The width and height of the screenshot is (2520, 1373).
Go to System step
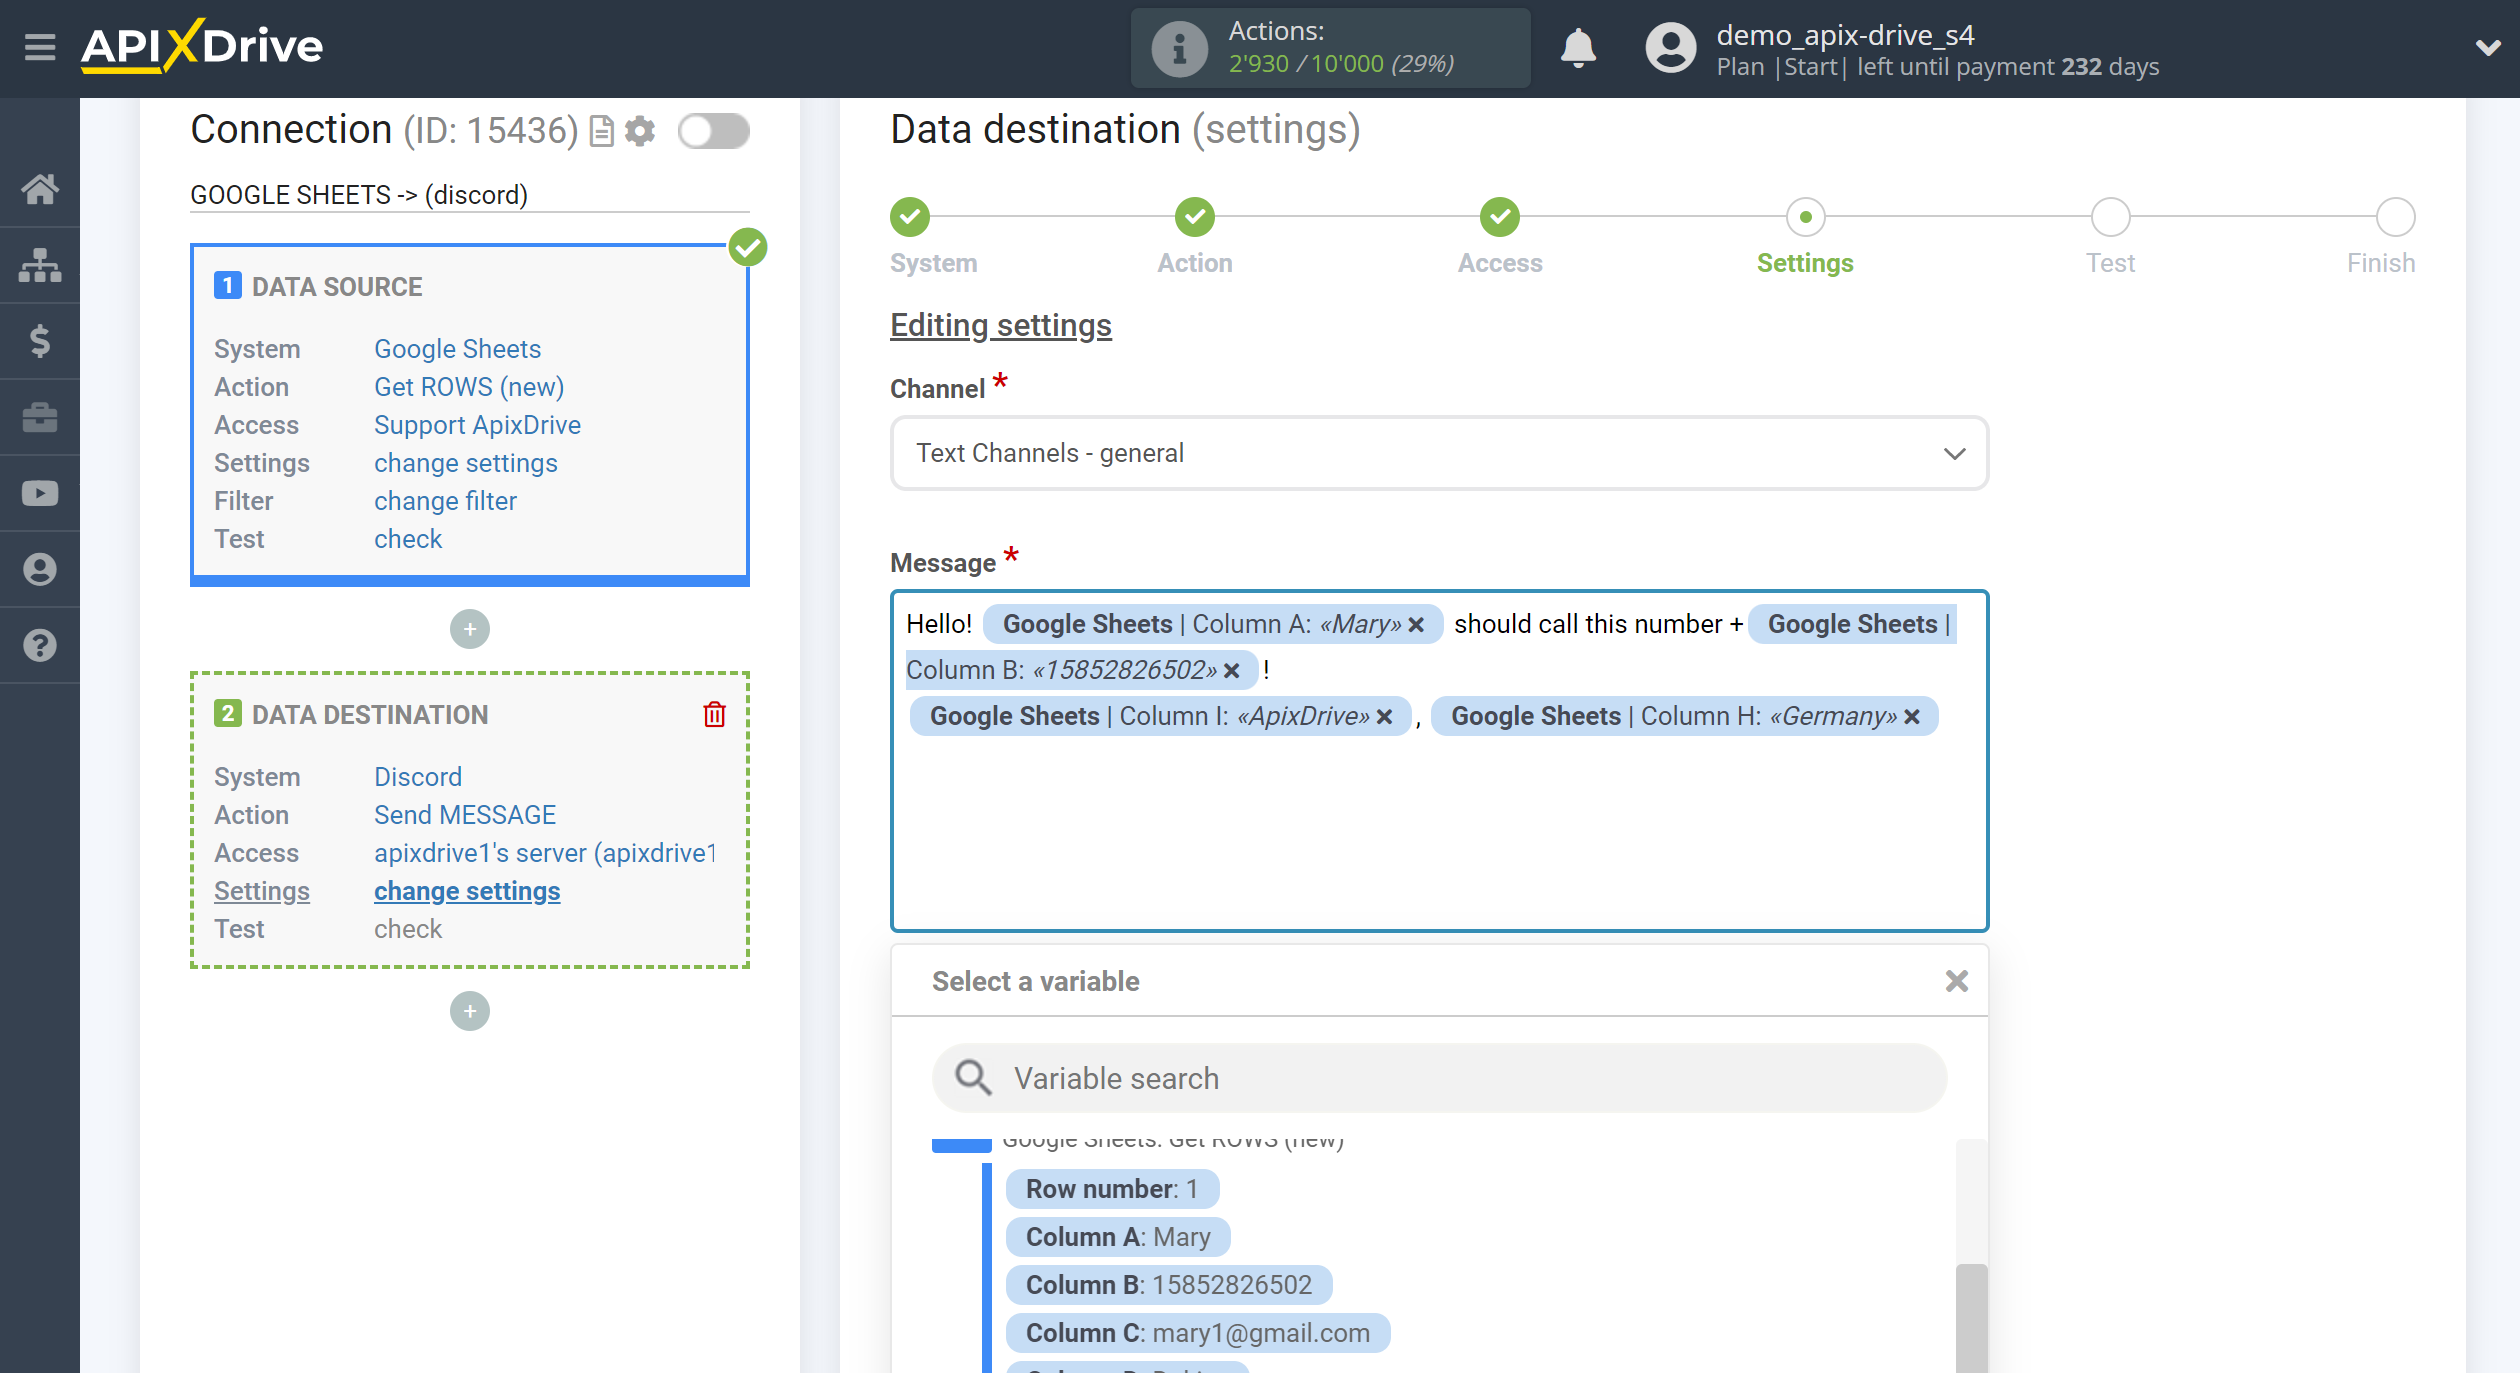tap(910, 217)
